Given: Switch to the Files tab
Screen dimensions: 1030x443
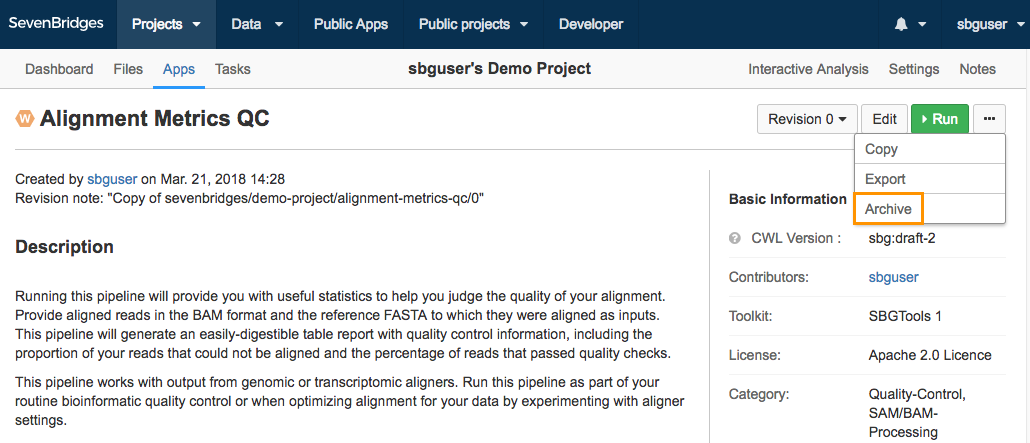Looking at the screenshot, I should 128,69.
